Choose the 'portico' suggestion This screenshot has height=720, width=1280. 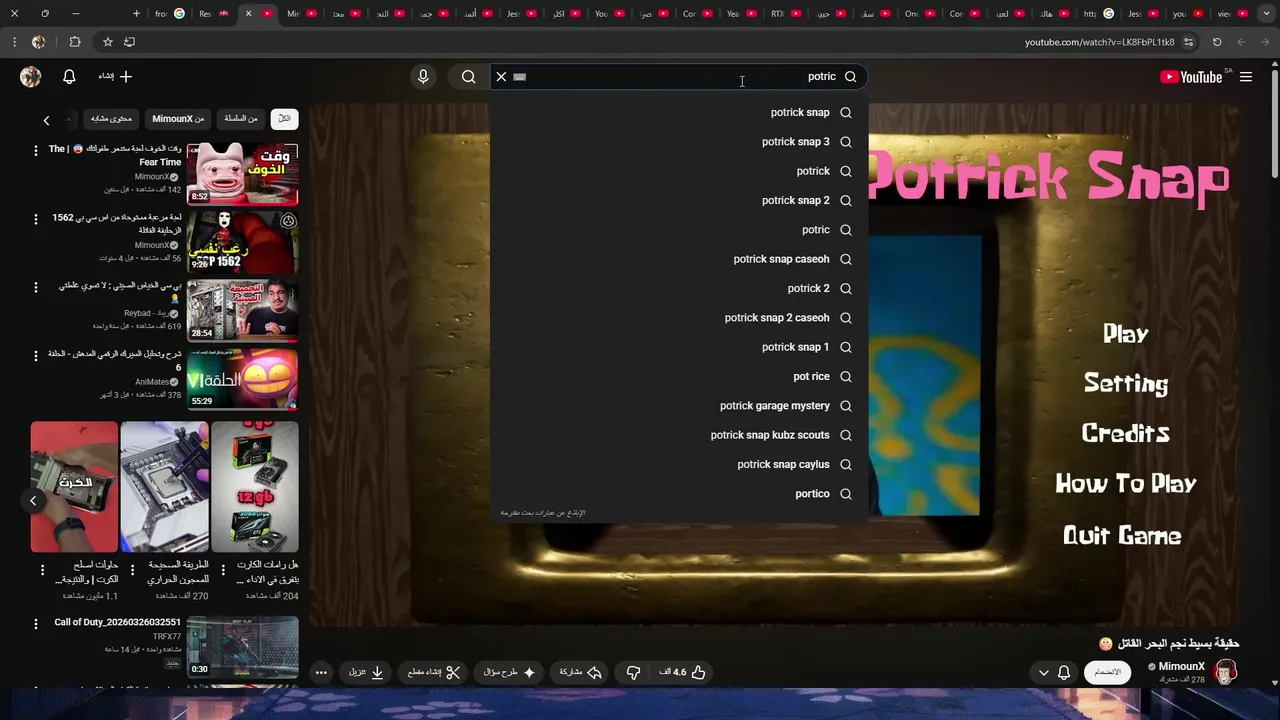pyautogui.click(x=678, y=494)
